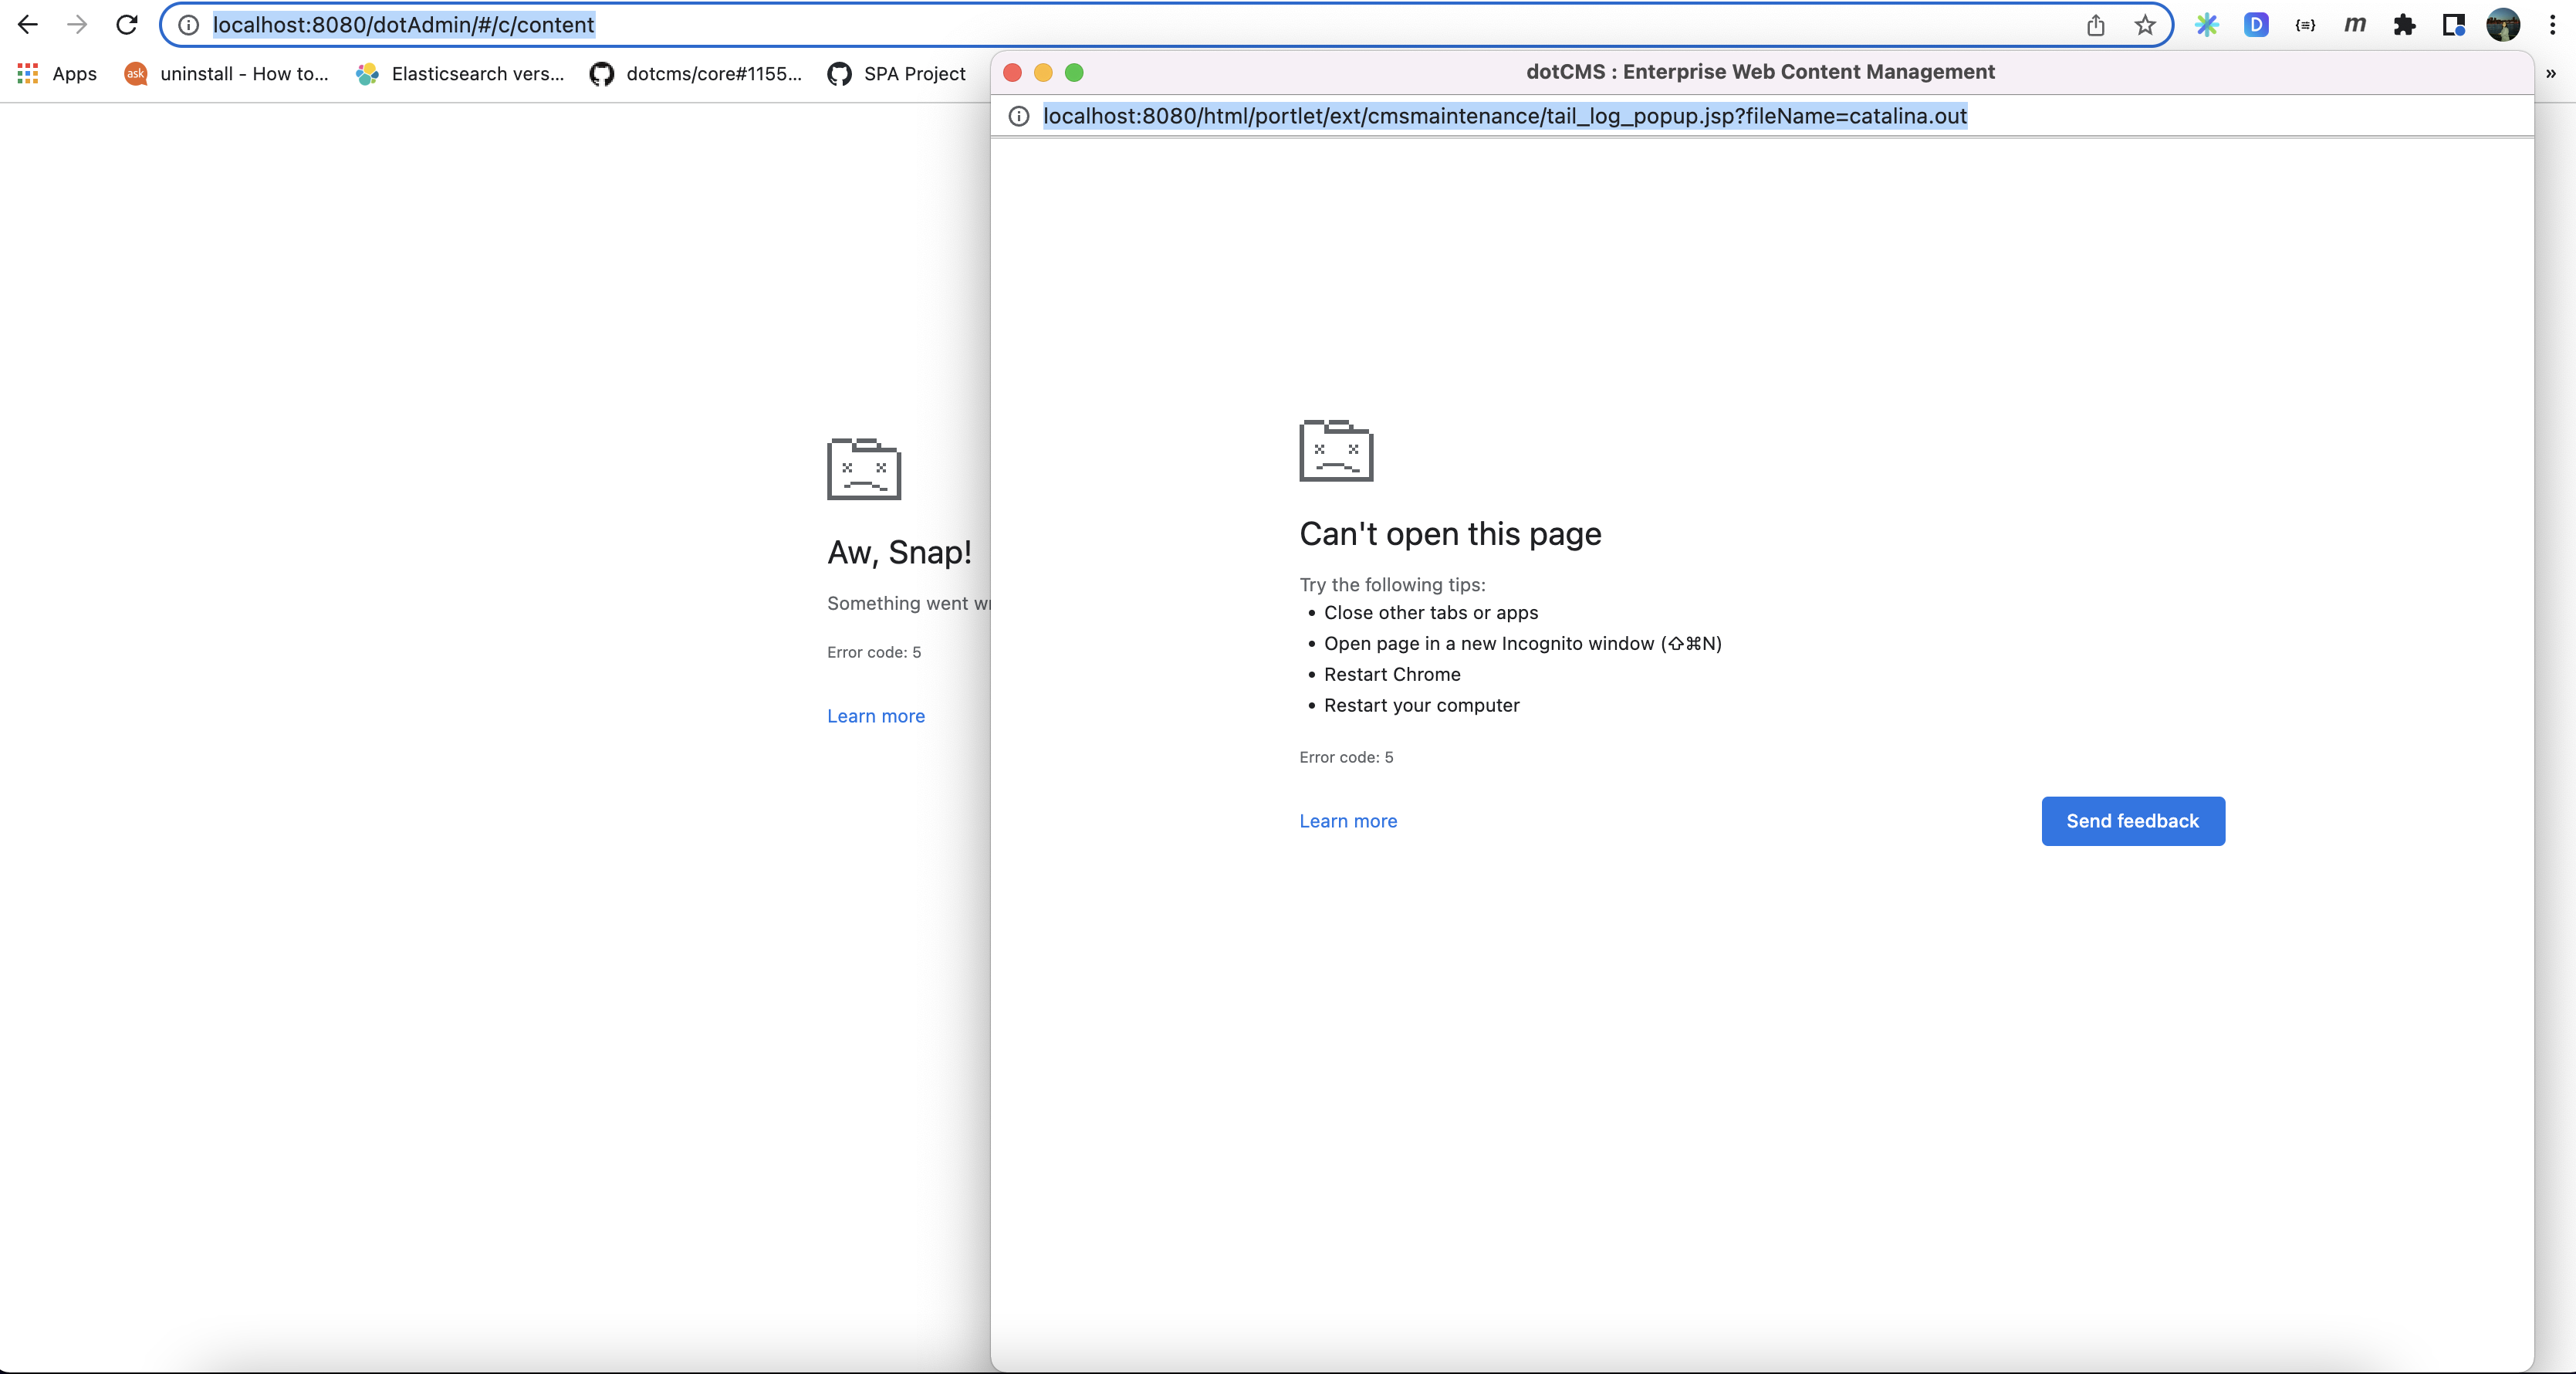Click Learn more in the popup window
Screen dimensions: 2576x1374
1348,821
